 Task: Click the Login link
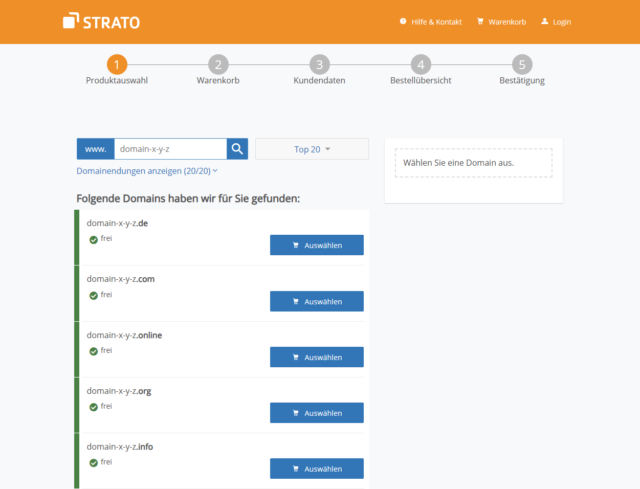[555, 21]
